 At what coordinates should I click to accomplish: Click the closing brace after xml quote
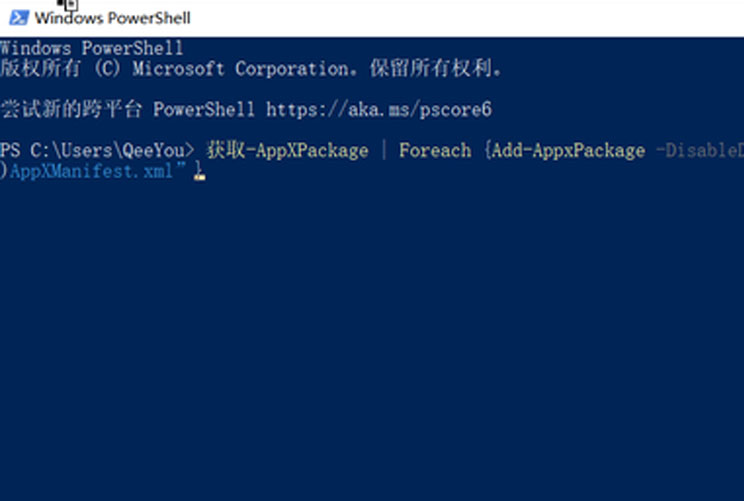[198, 170]
